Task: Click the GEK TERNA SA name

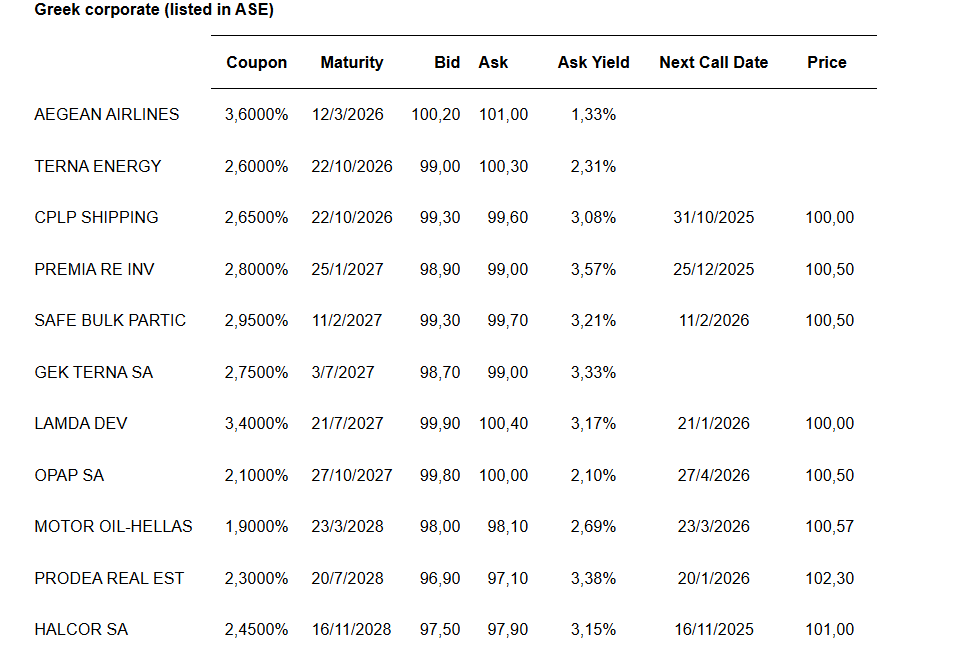Action: pos(94,372)
